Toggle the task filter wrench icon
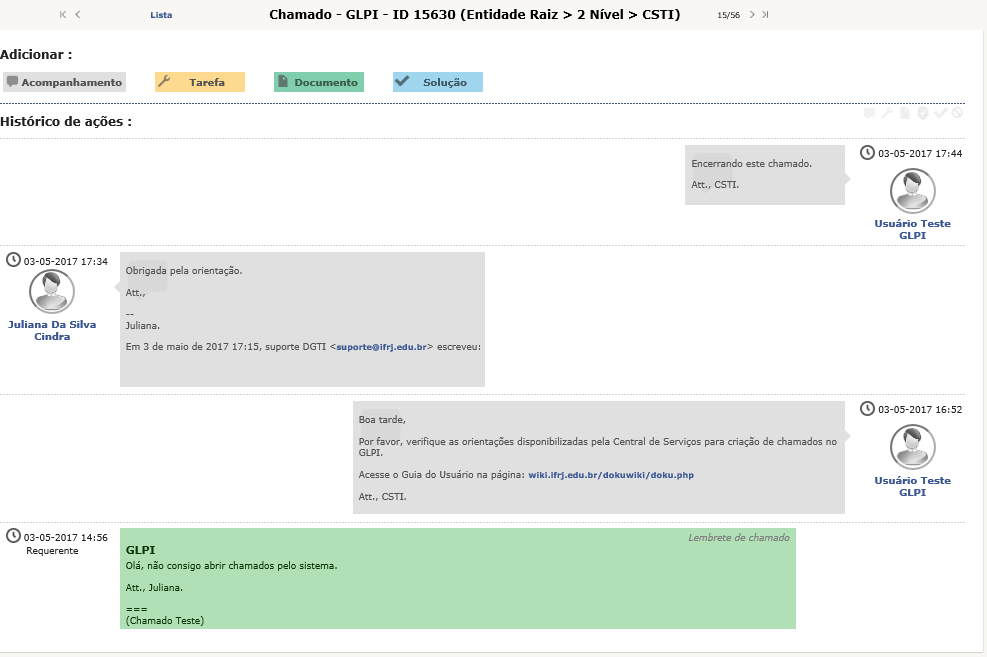Image resolution: width=987 pixels, height=657 pixels. tap(886, 113)
